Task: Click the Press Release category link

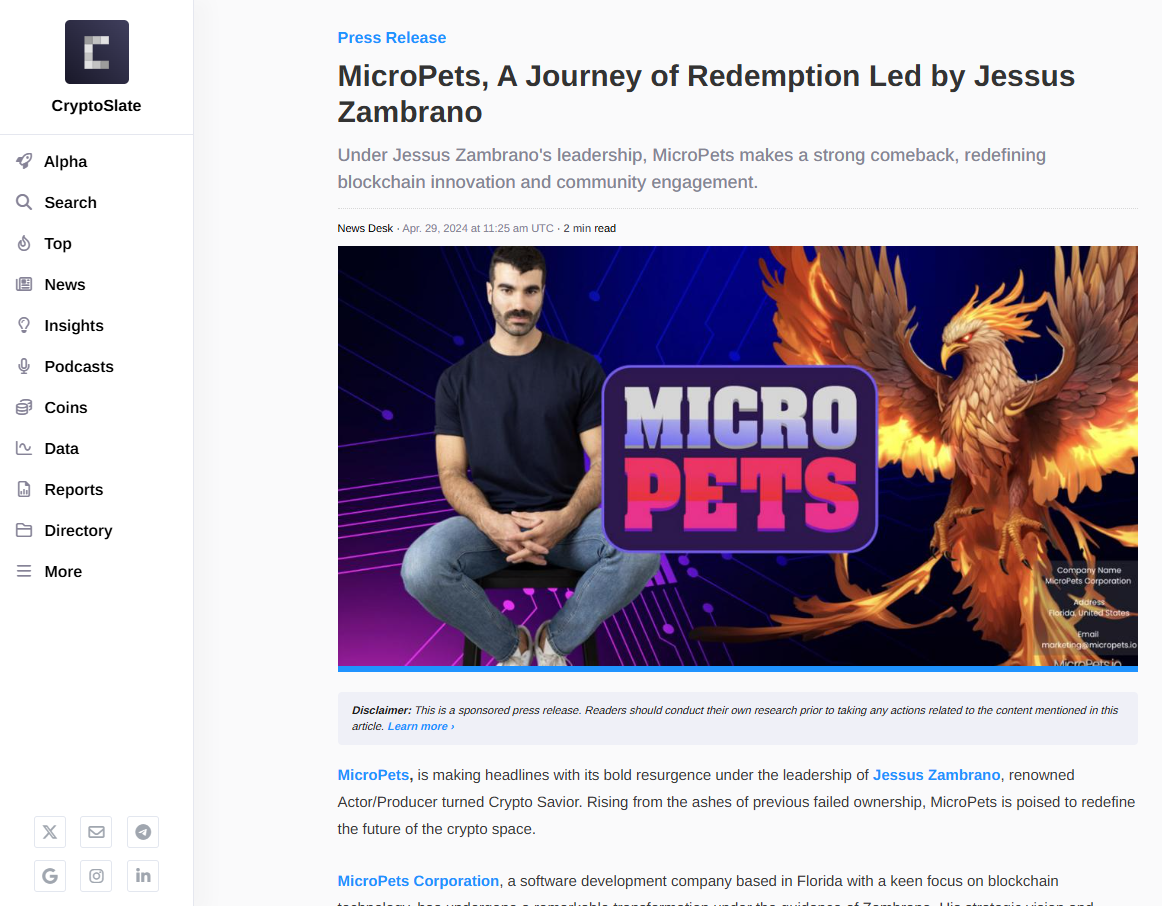Action: (392, 38)
